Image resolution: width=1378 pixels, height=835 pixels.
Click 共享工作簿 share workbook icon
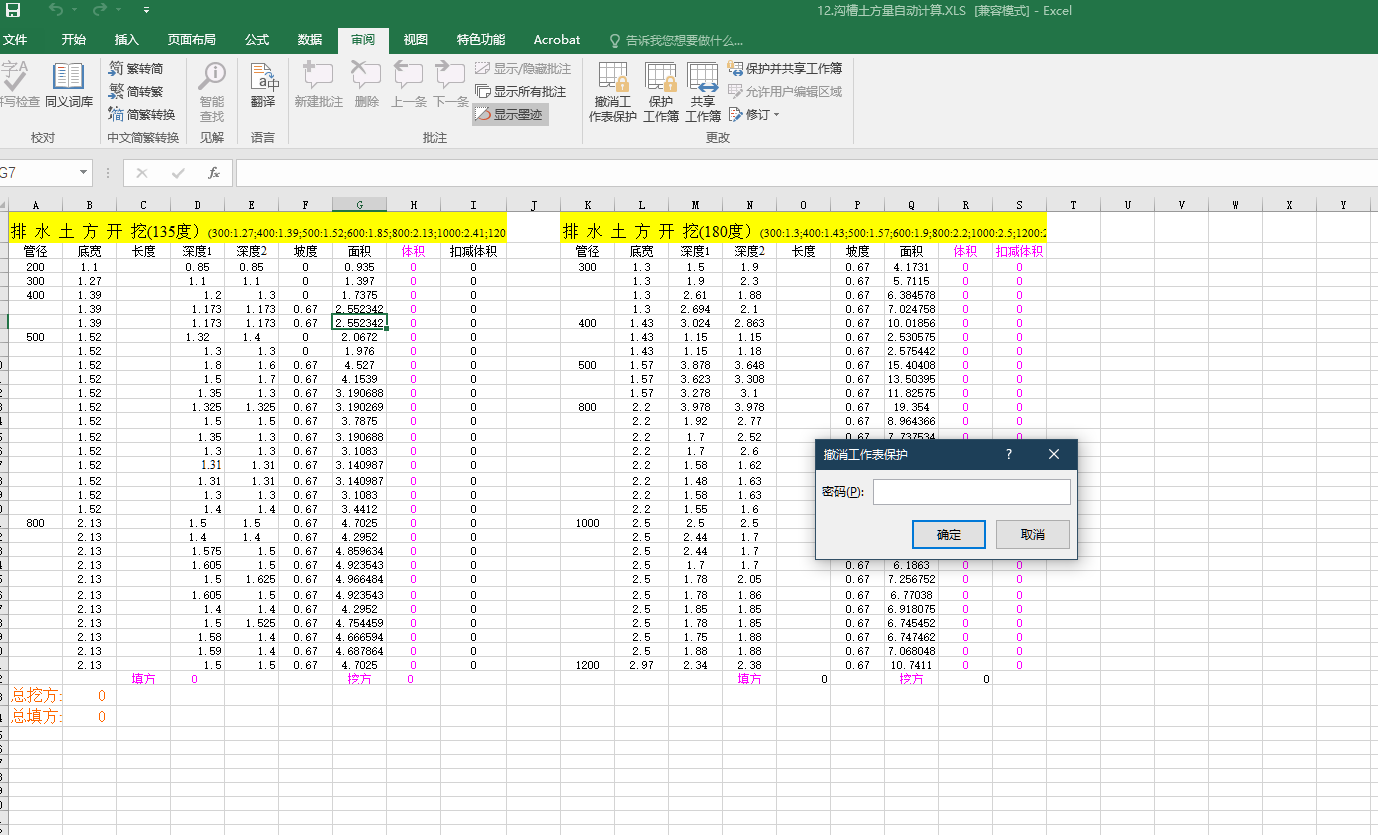[x=703, y=91]
